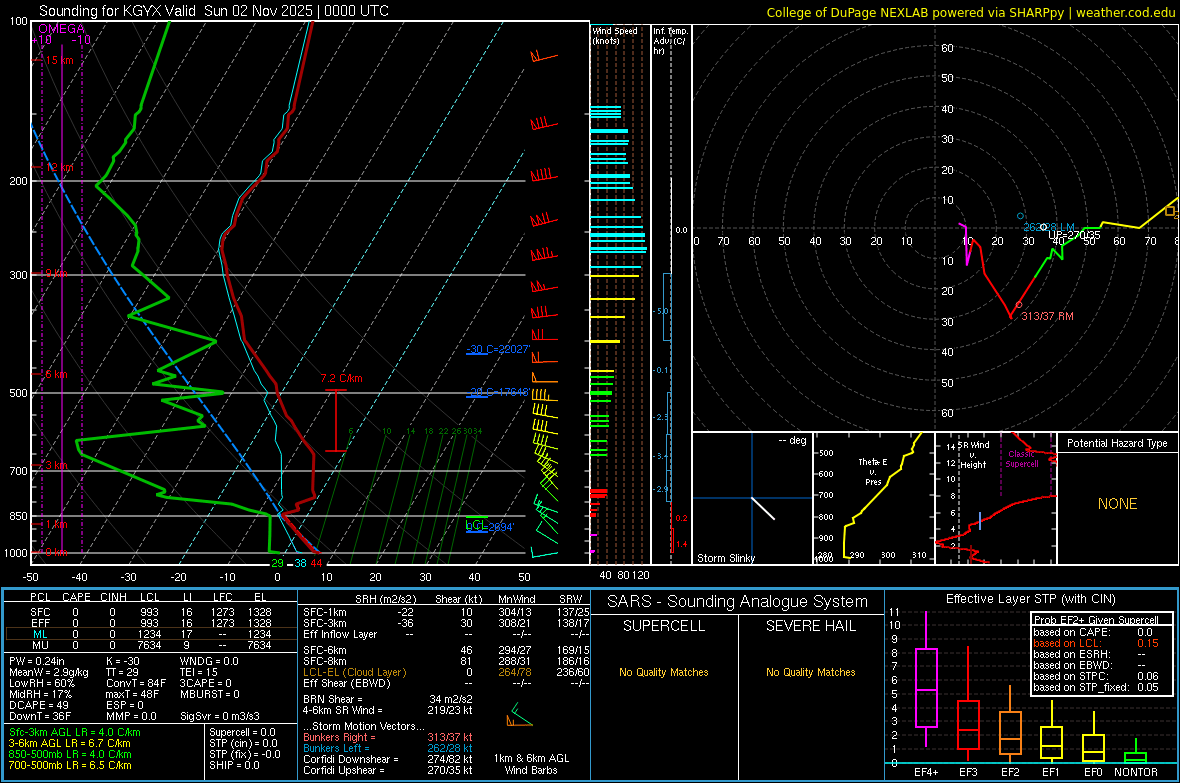Click the Corfidi Downshear = 274/82 kt line

click(388, 759)
